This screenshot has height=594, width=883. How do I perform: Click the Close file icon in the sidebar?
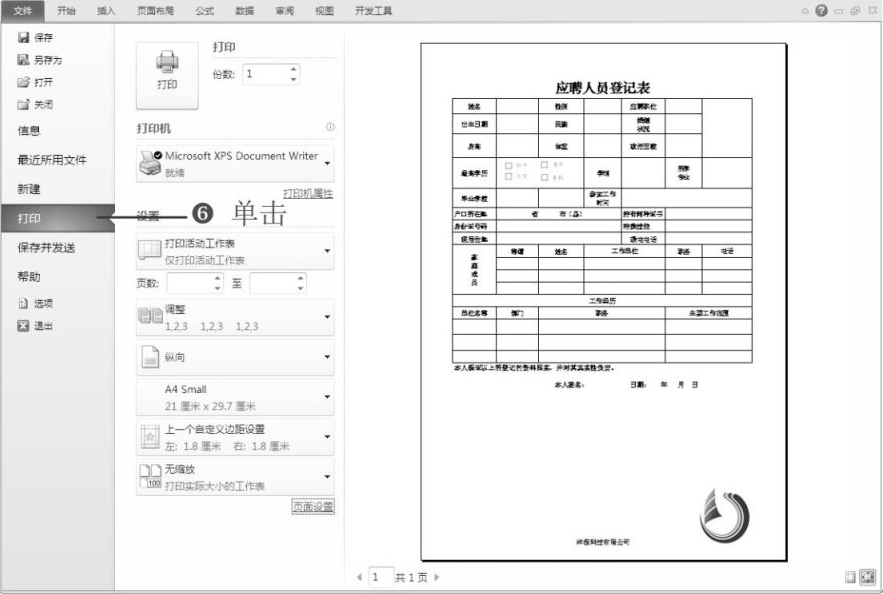pos(23,104)
